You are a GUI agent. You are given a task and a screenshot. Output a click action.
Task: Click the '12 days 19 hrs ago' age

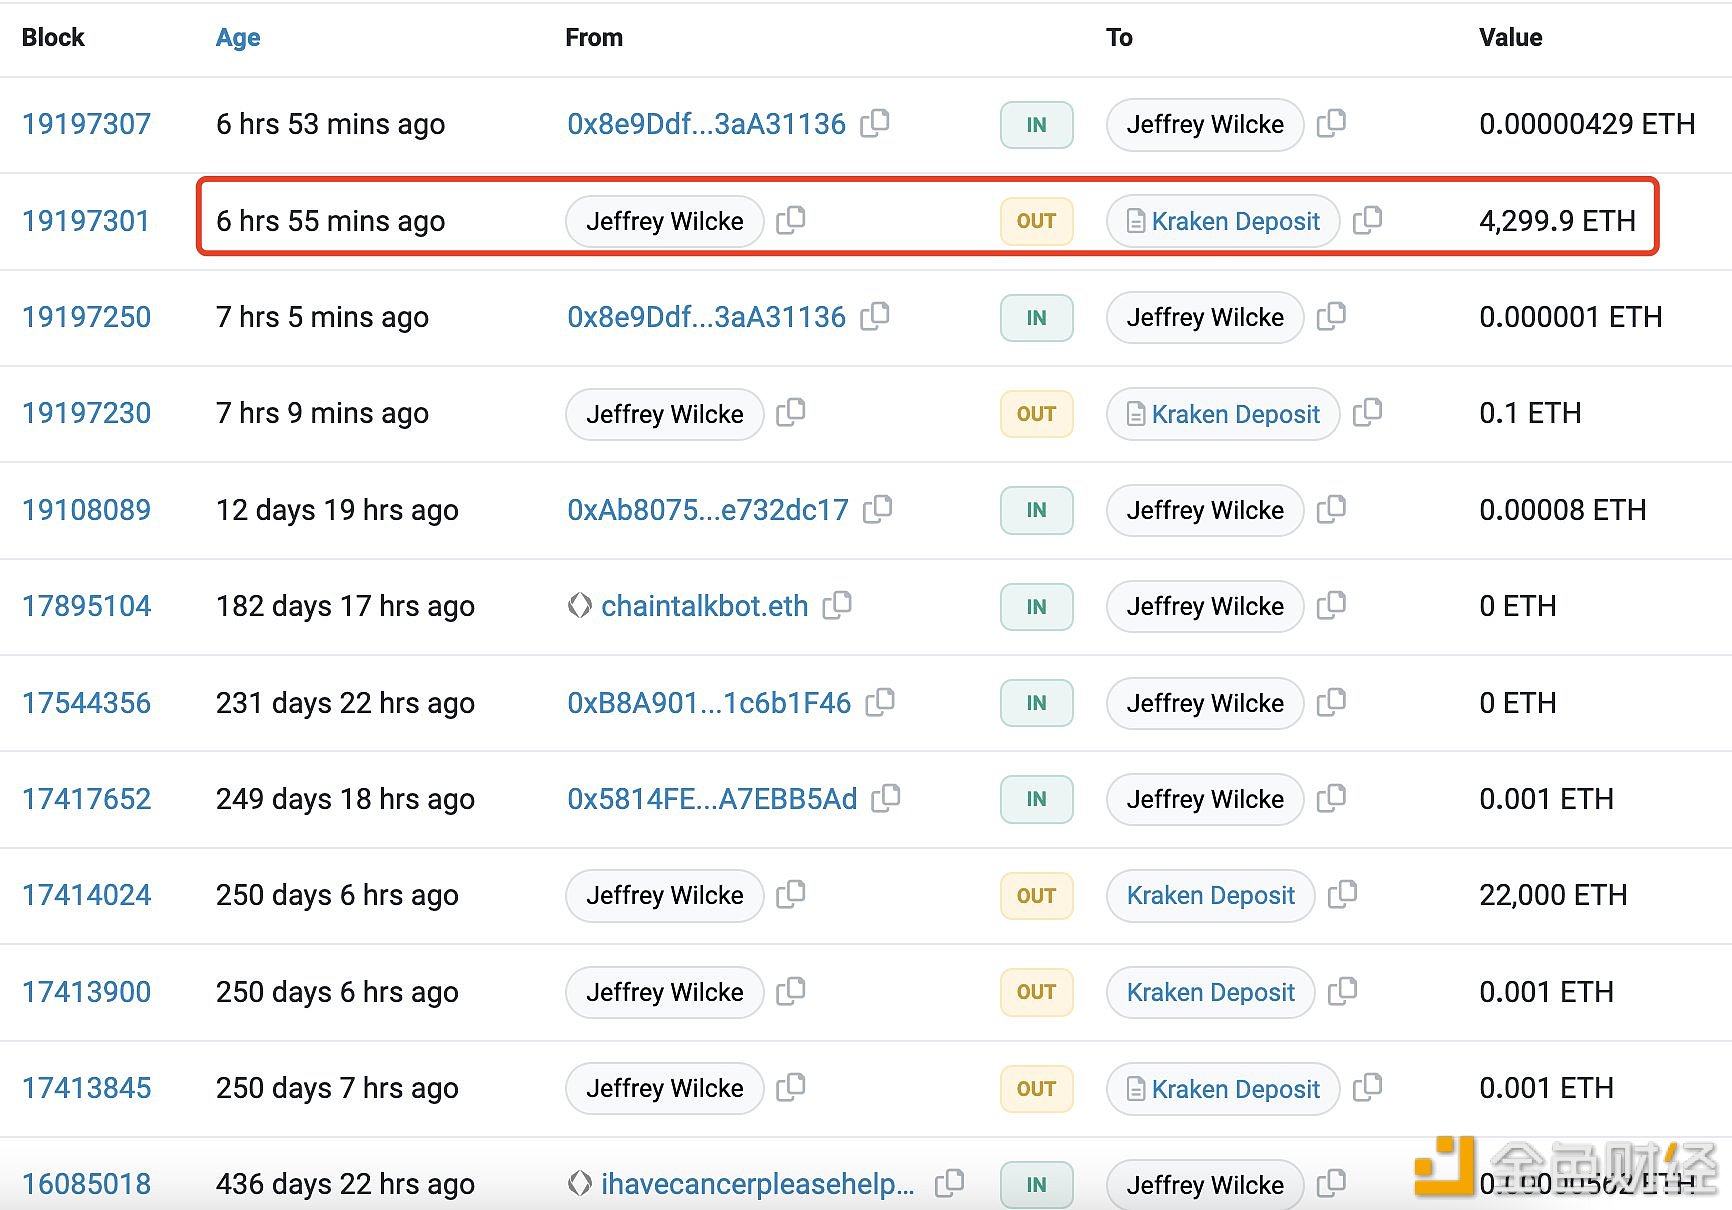337,510
